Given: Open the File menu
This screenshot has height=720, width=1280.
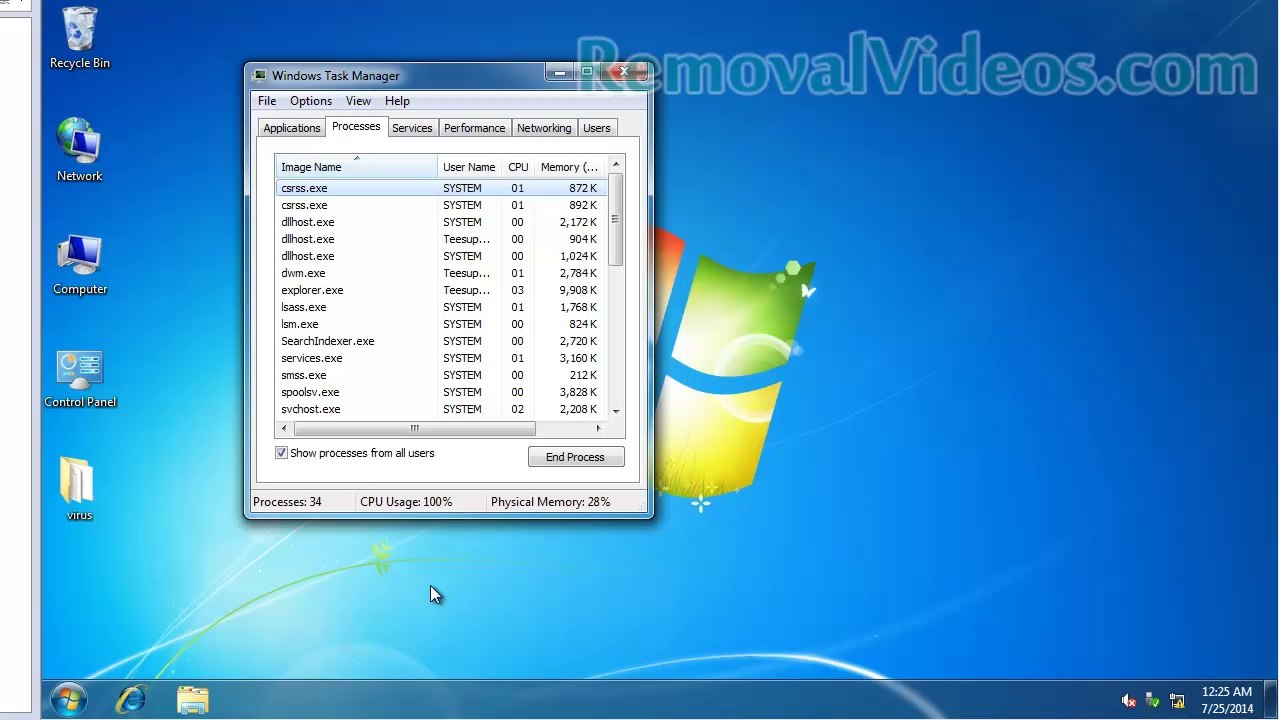Looking at the screenshot, I should (x=267, y=101).
